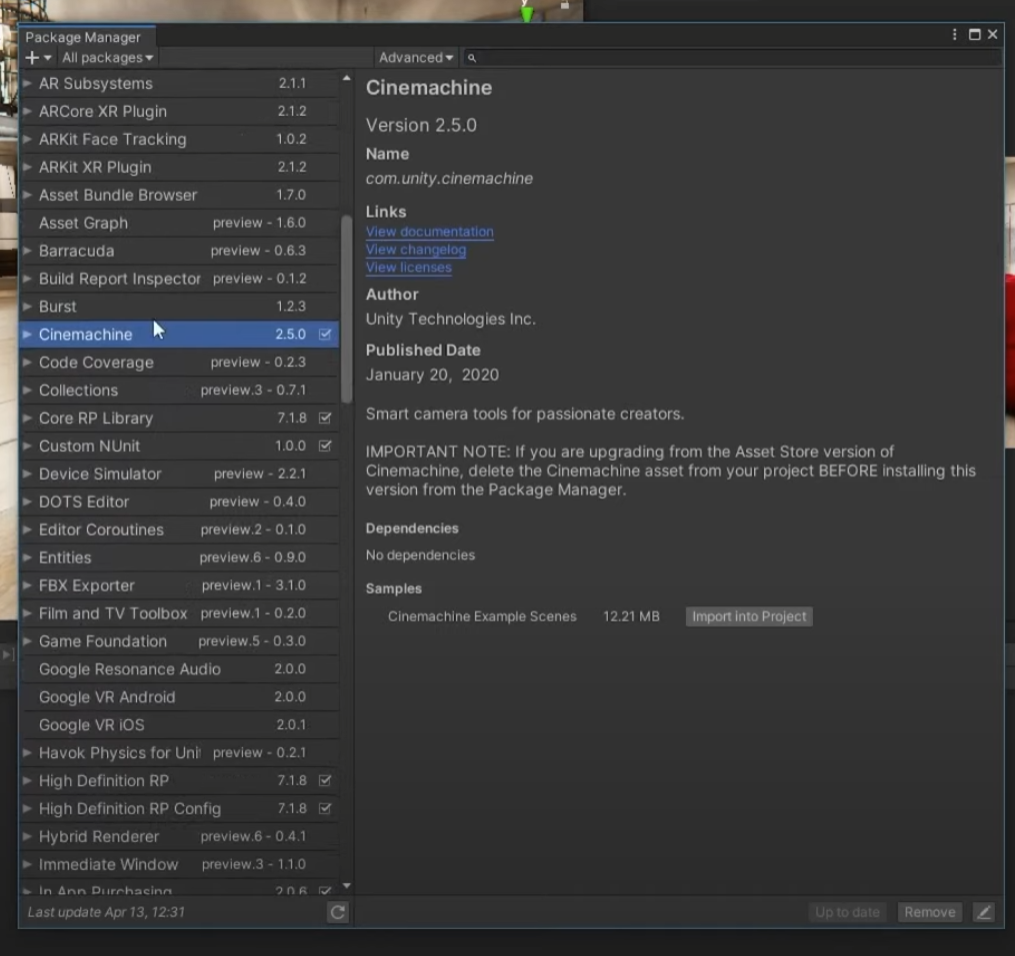
Task: Expand the ARCore XR Plugin arrow
Action: 27,111
